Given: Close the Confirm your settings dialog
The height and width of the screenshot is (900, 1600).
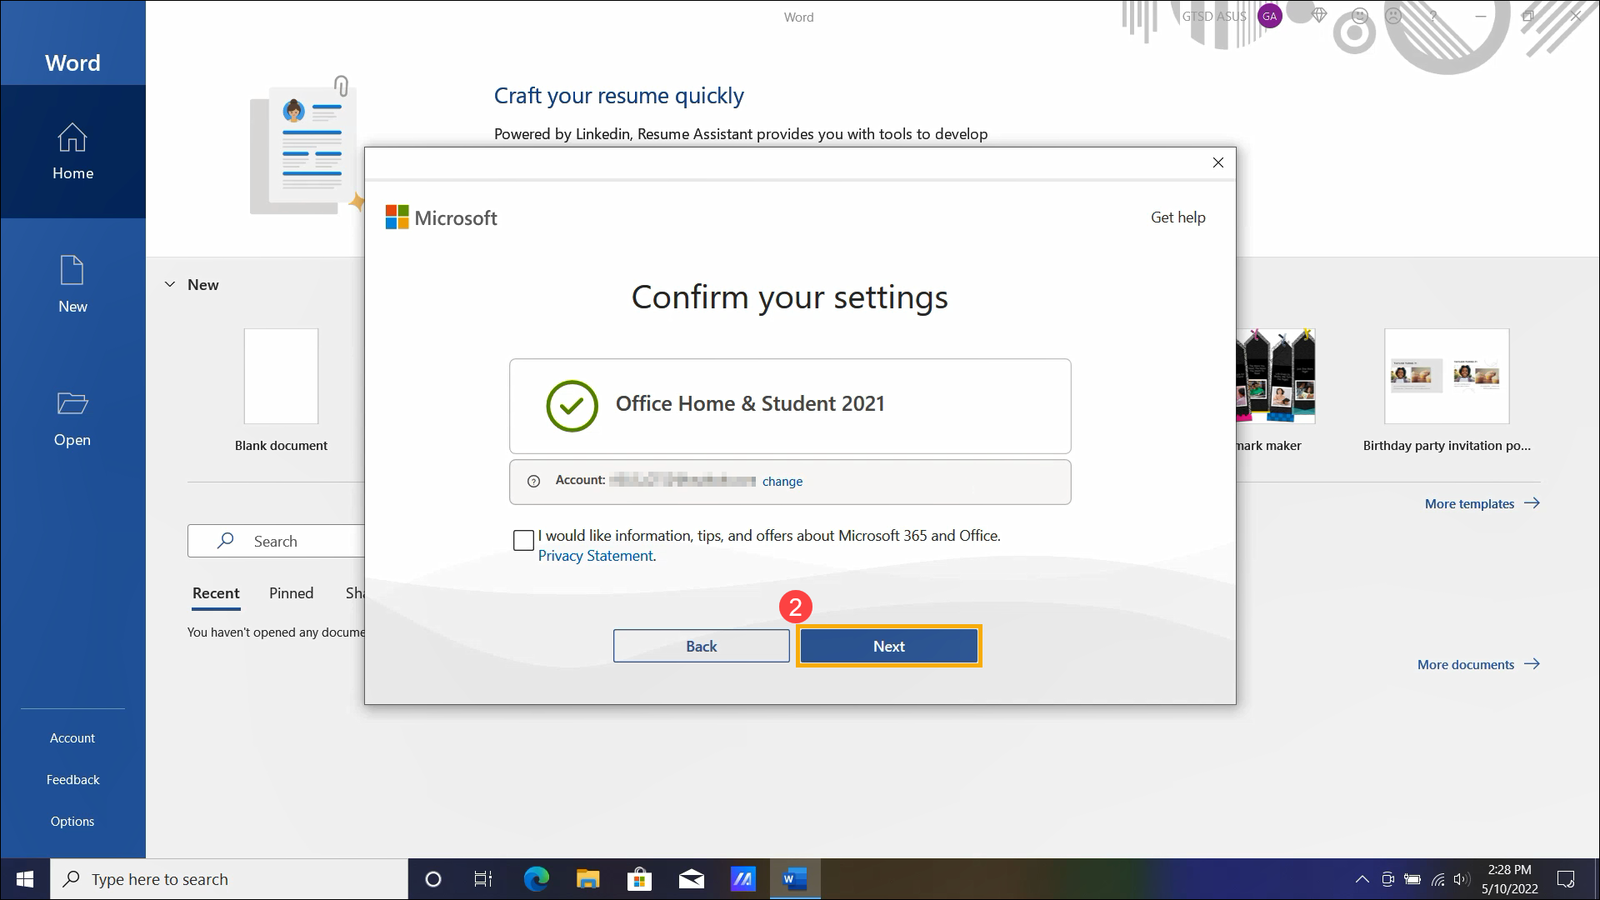Looking at the screenshot, I should (x=1218, y=162).
